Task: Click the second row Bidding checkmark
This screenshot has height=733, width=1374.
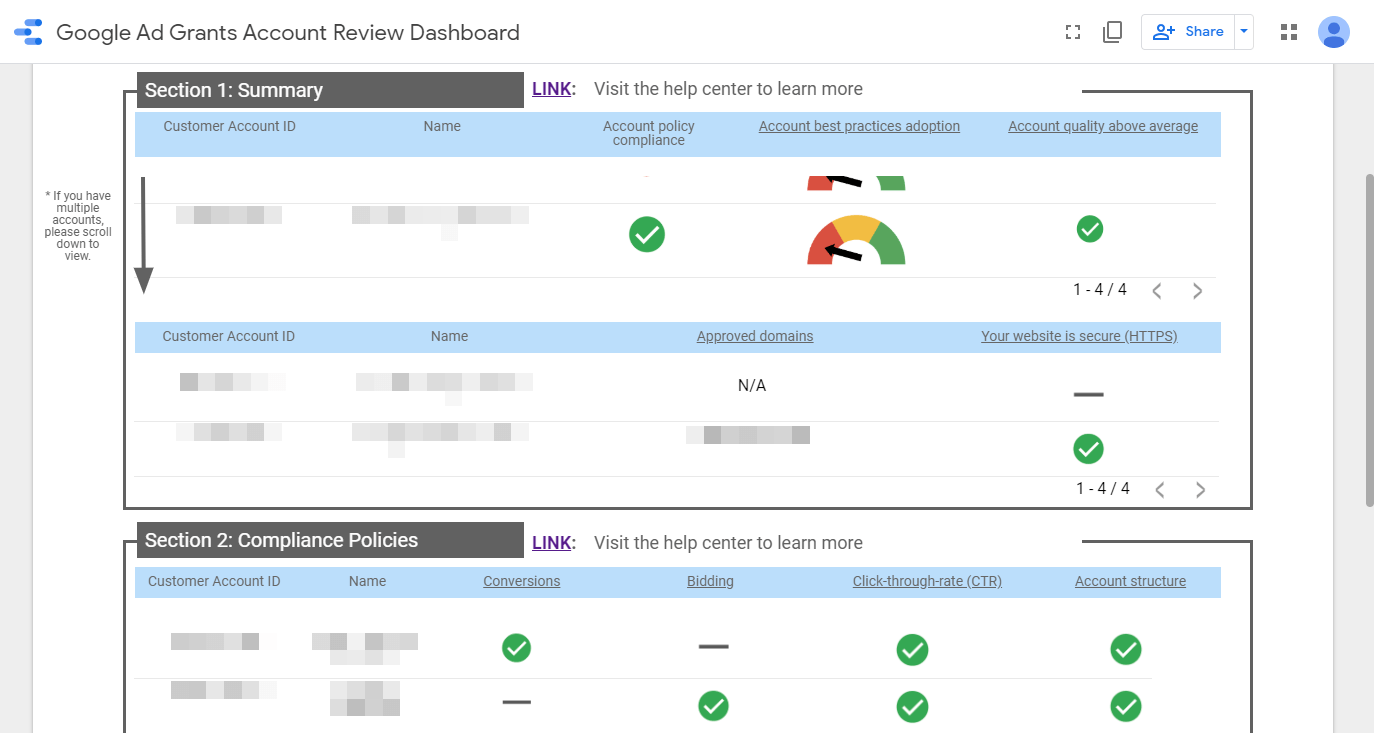Action: 713,706
